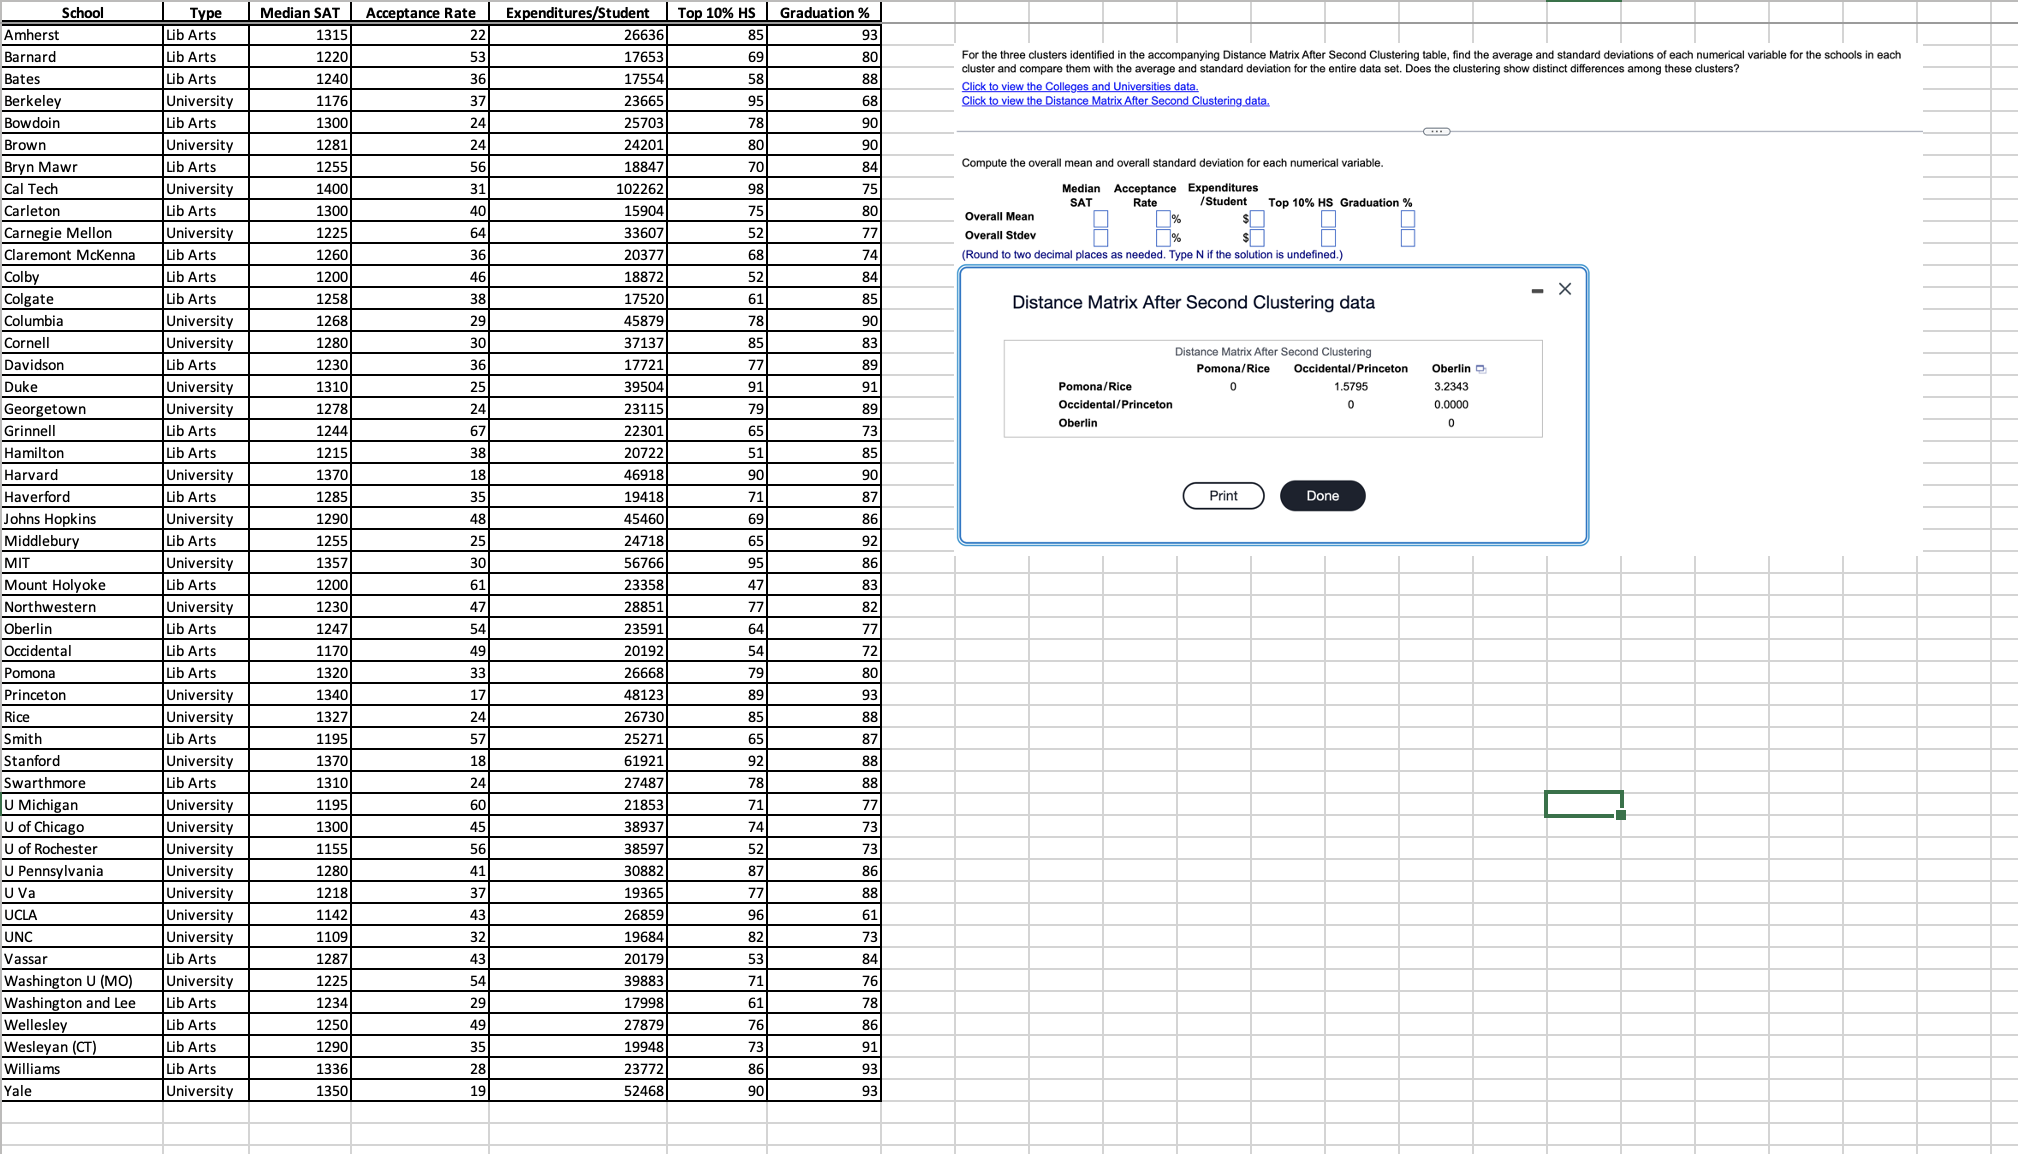Minimize the Distance Matrix dialog
The height and width of the screenshot is (1154, 2018).
1537,289
